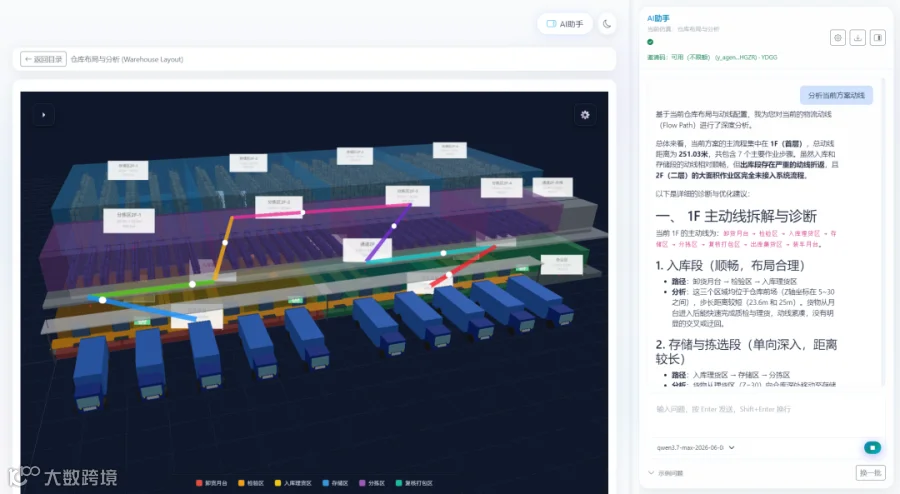Select blue 存储区 legend item
The width and height of the screenshot is (900, 494).
click(335, 483)
